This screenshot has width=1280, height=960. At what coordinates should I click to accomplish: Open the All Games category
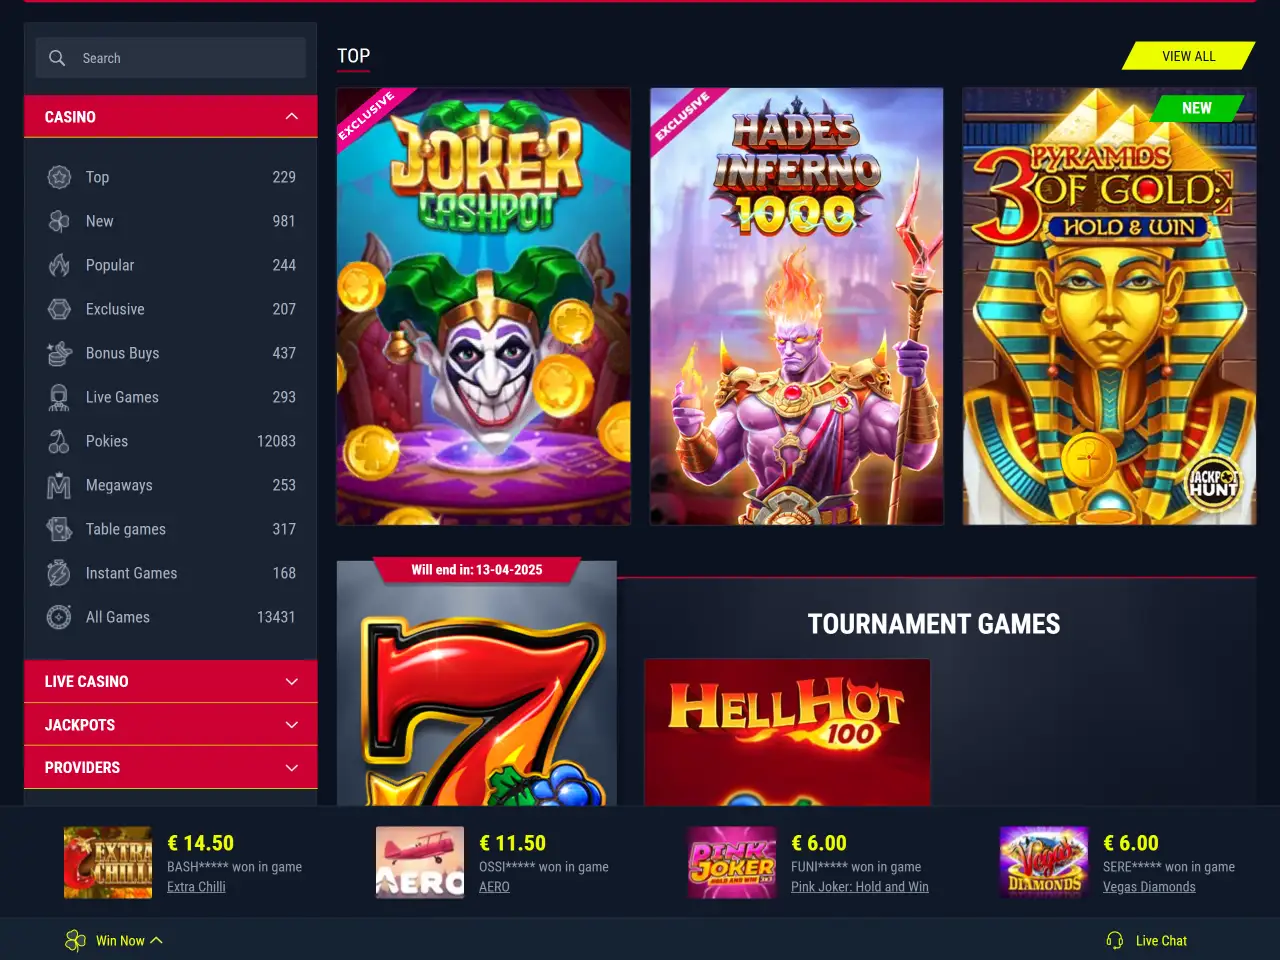coord(171,617)
